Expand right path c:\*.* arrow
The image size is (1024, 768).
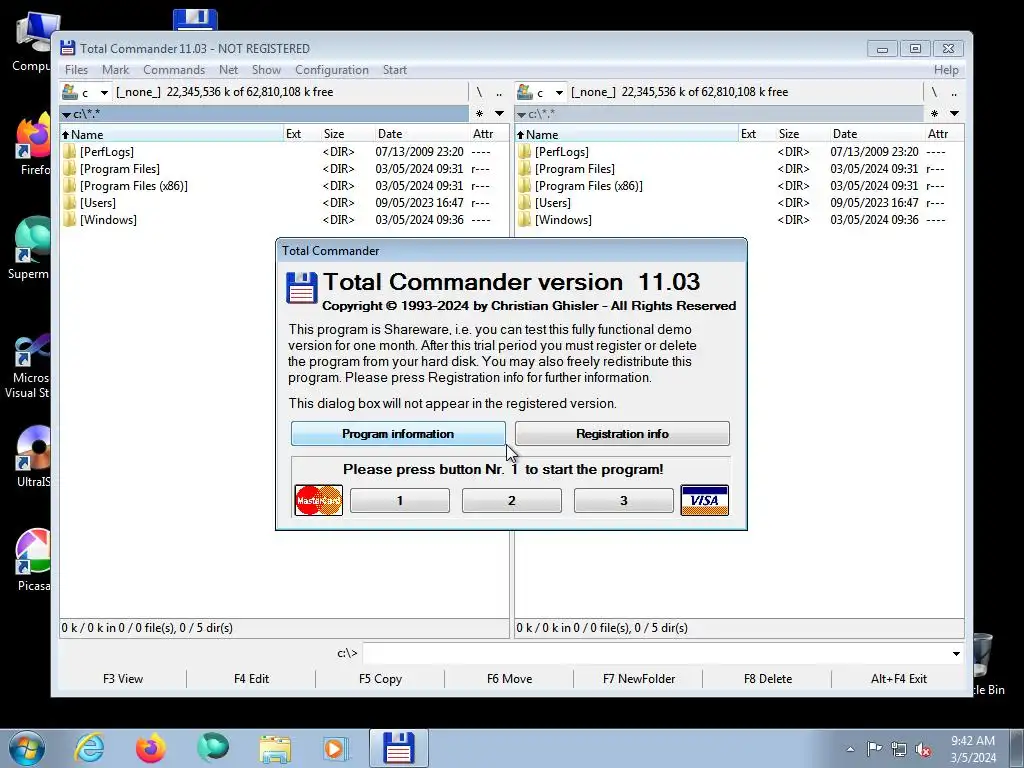pos(521,115)
